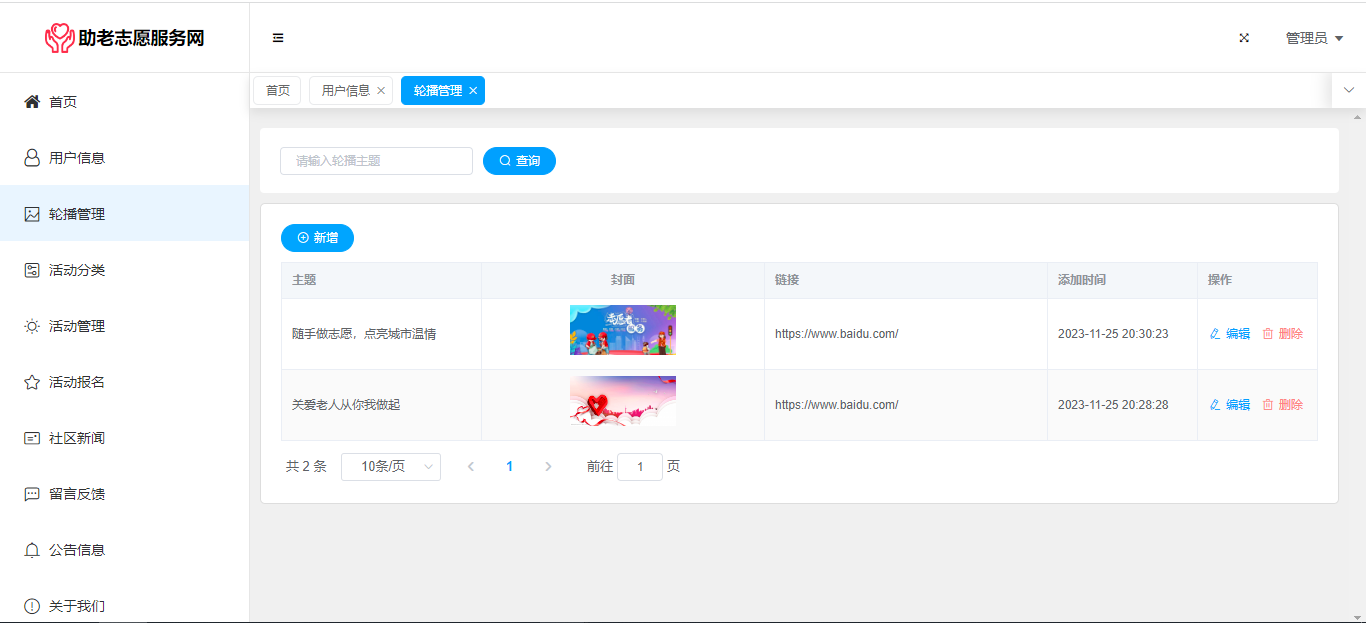Click the fullscreen toggle icon in header
Image resolution: width=1366 pixels, height=623 pixels.
(1244, 38)
